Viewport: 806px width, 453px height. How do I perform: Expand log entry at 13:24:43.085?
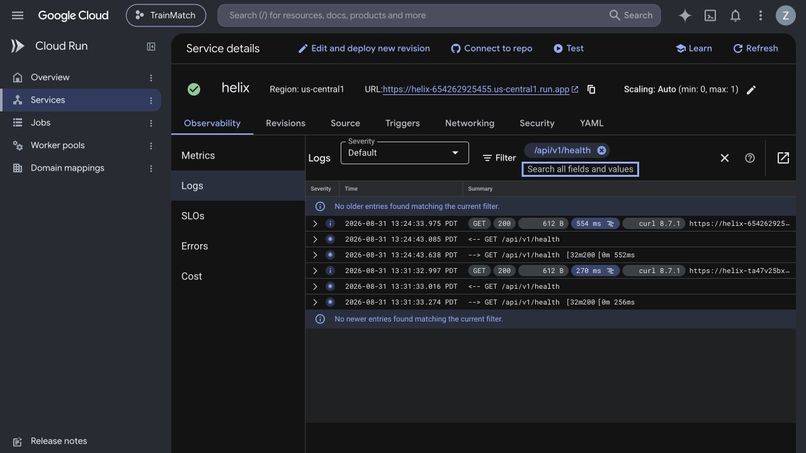click(x=315, y=239)
